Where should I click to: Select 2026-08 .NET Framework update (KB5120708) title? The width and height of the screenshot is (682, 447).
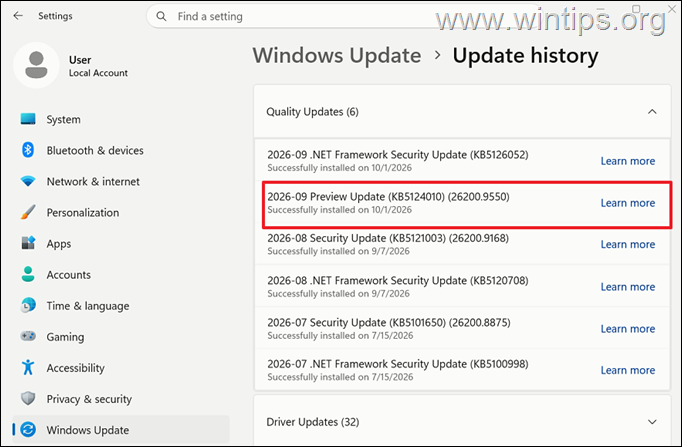pos(398,280)
